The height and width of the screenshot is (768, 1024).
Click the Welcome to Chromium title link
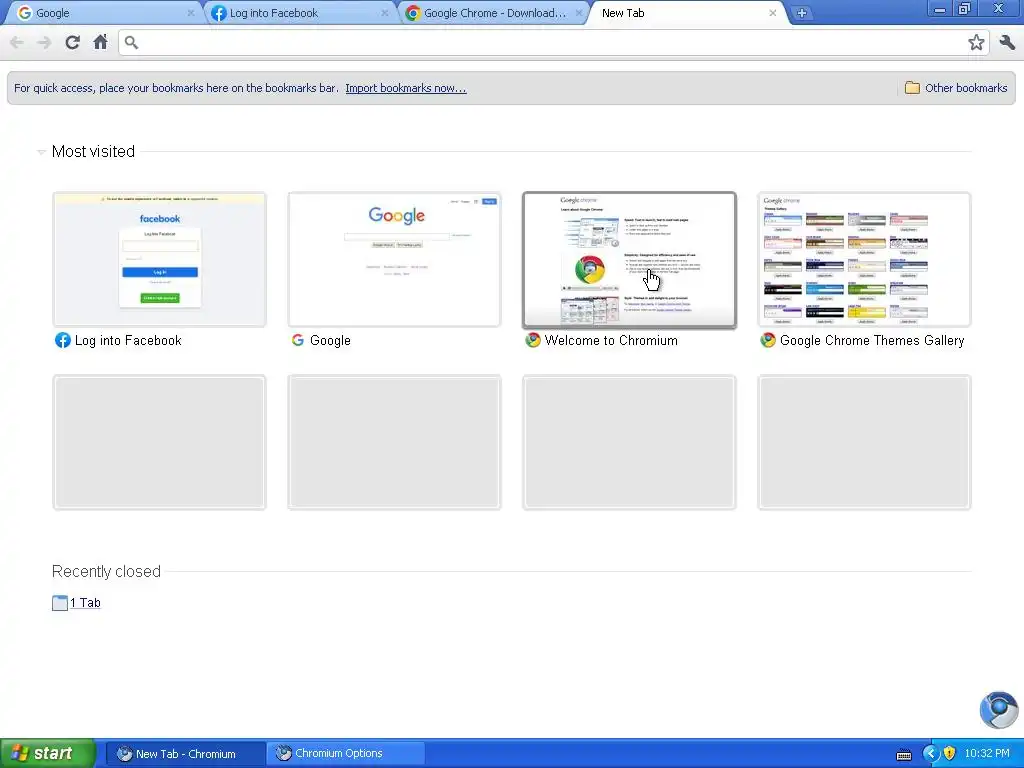611,340
